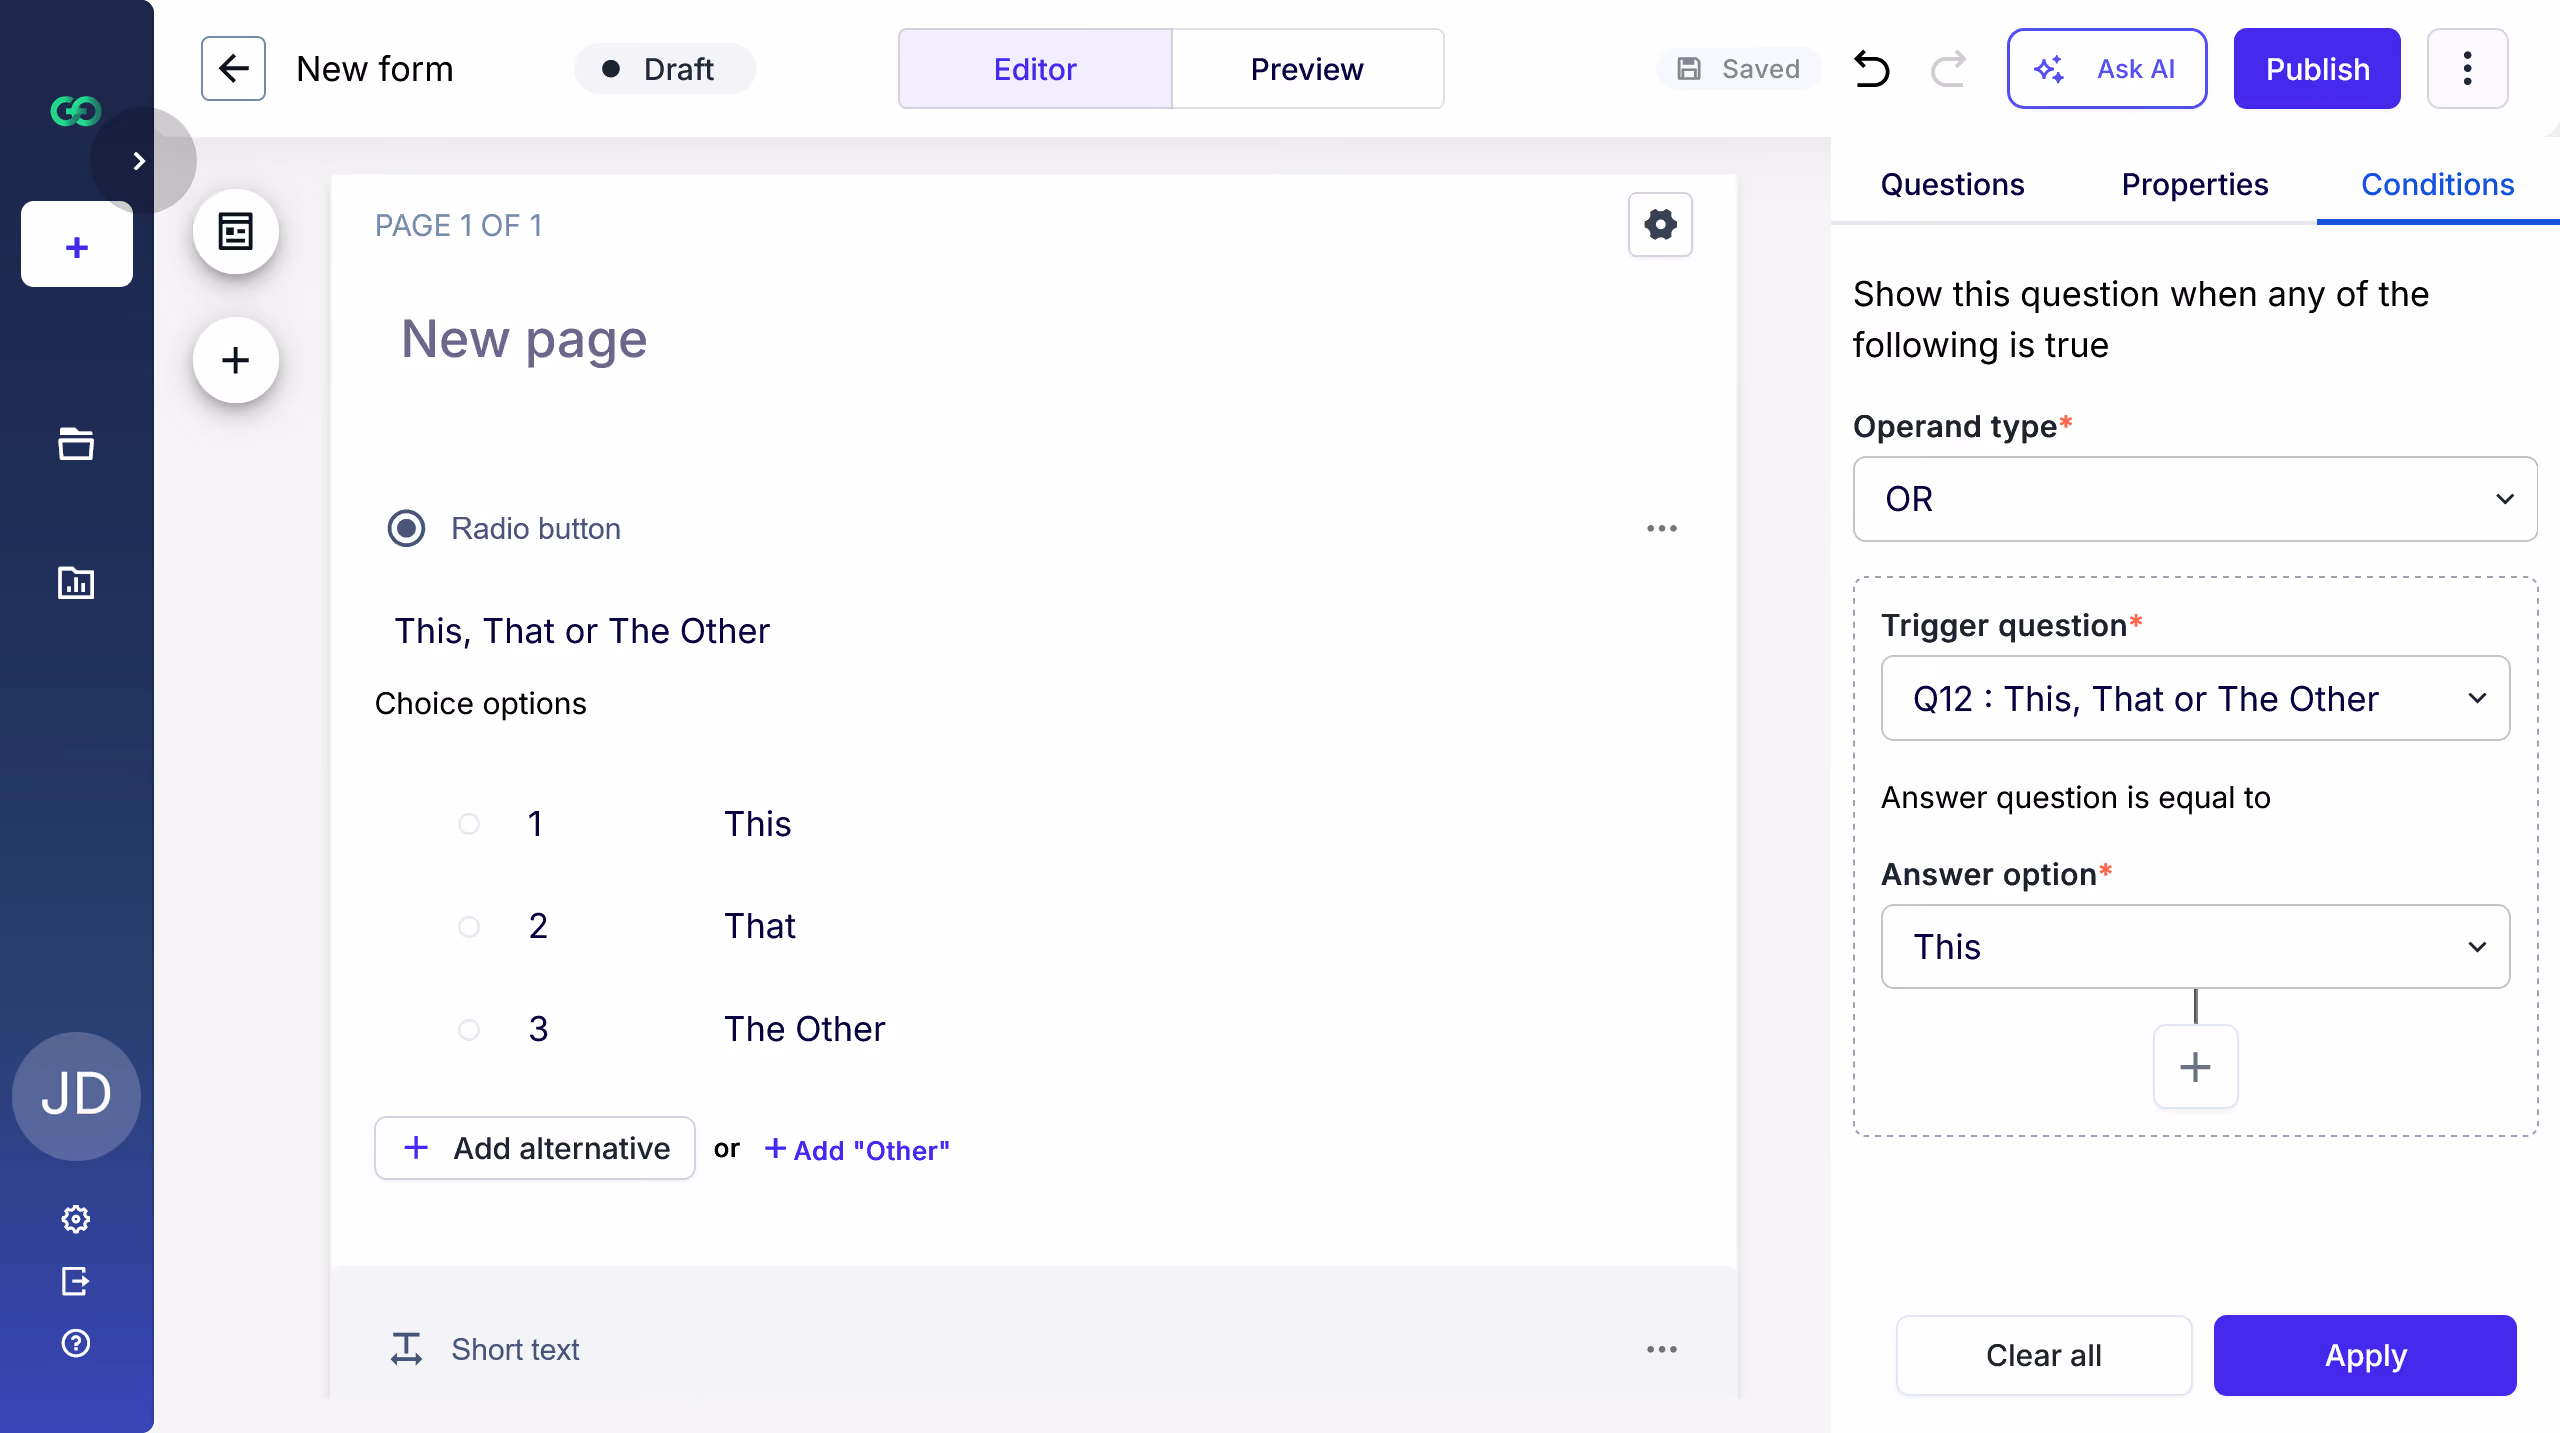This screenshot has height=1433, width=2560.
Task: Click Clear all button
Action: (2044, 1355)
